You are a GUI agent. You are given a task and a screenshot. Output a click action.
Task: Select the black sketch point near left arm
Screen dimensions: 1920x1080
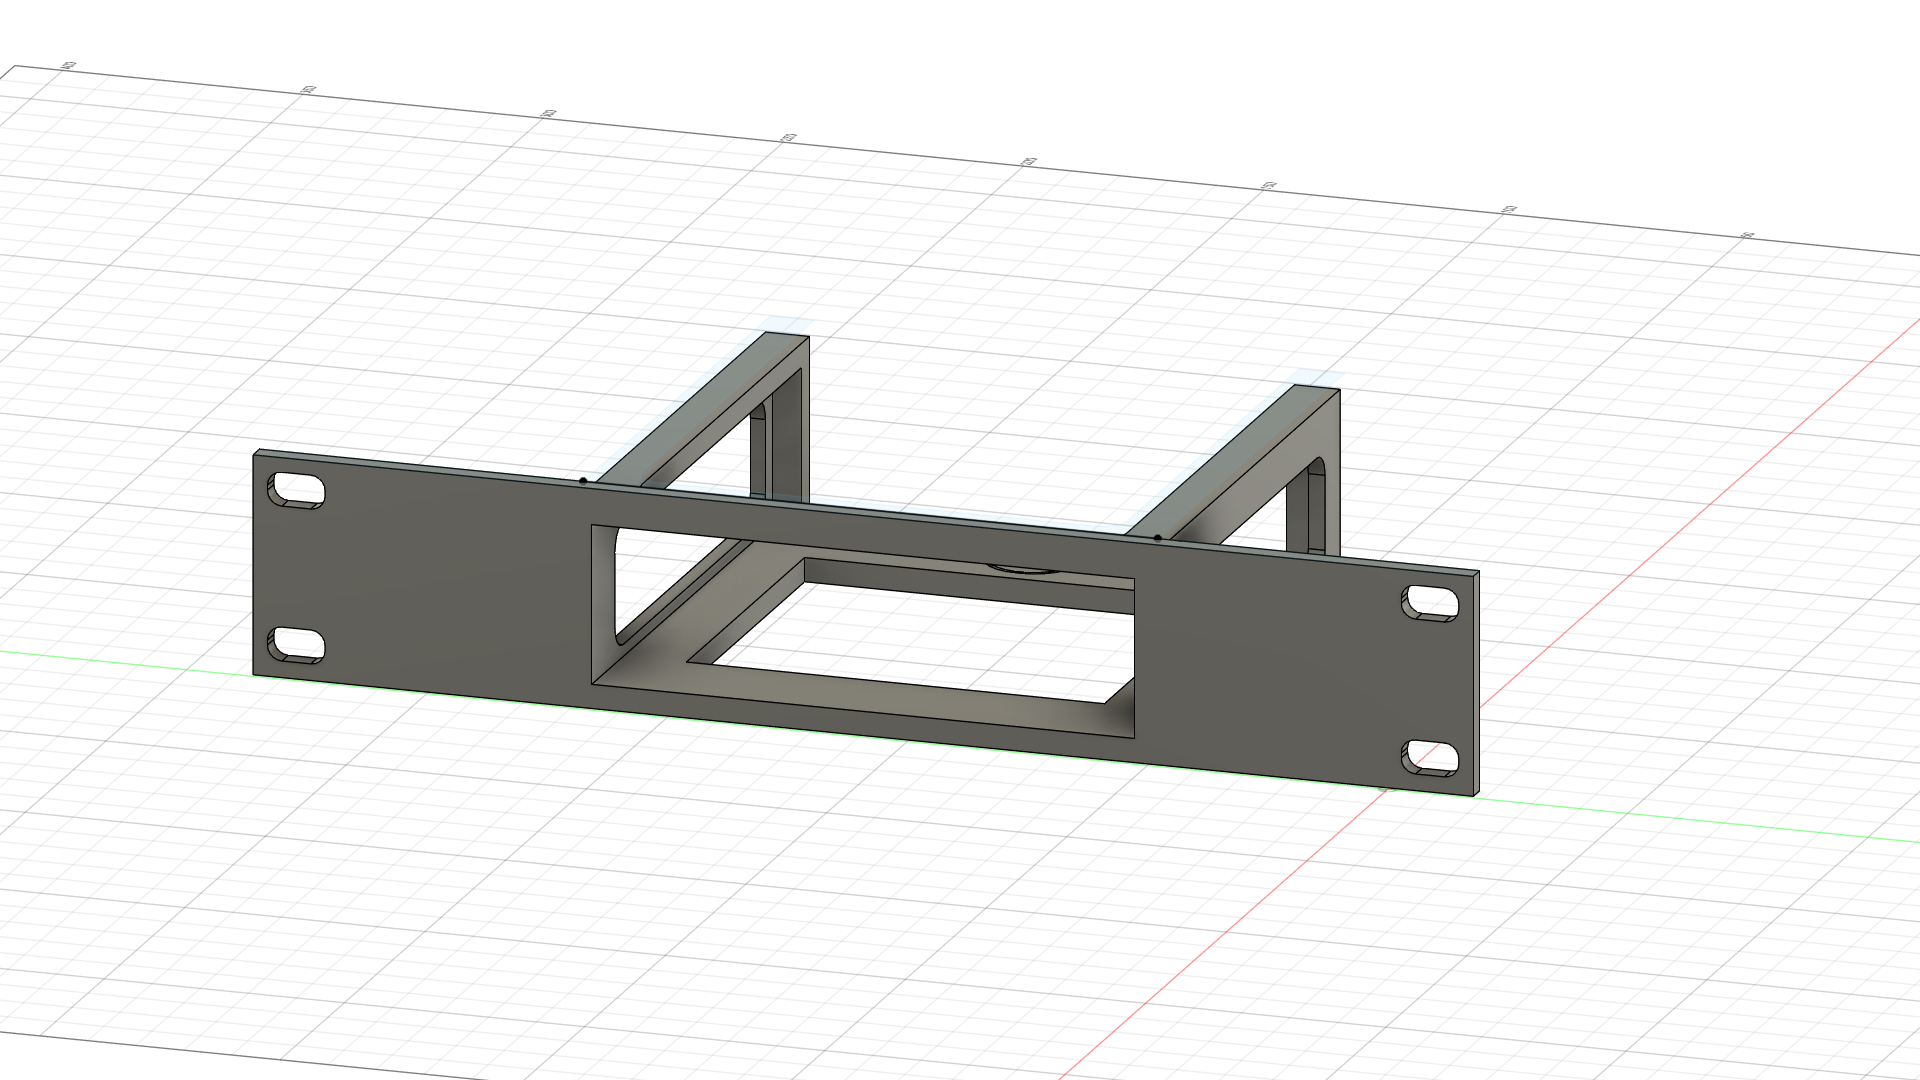pyautogui.click(x=583, y=481)
